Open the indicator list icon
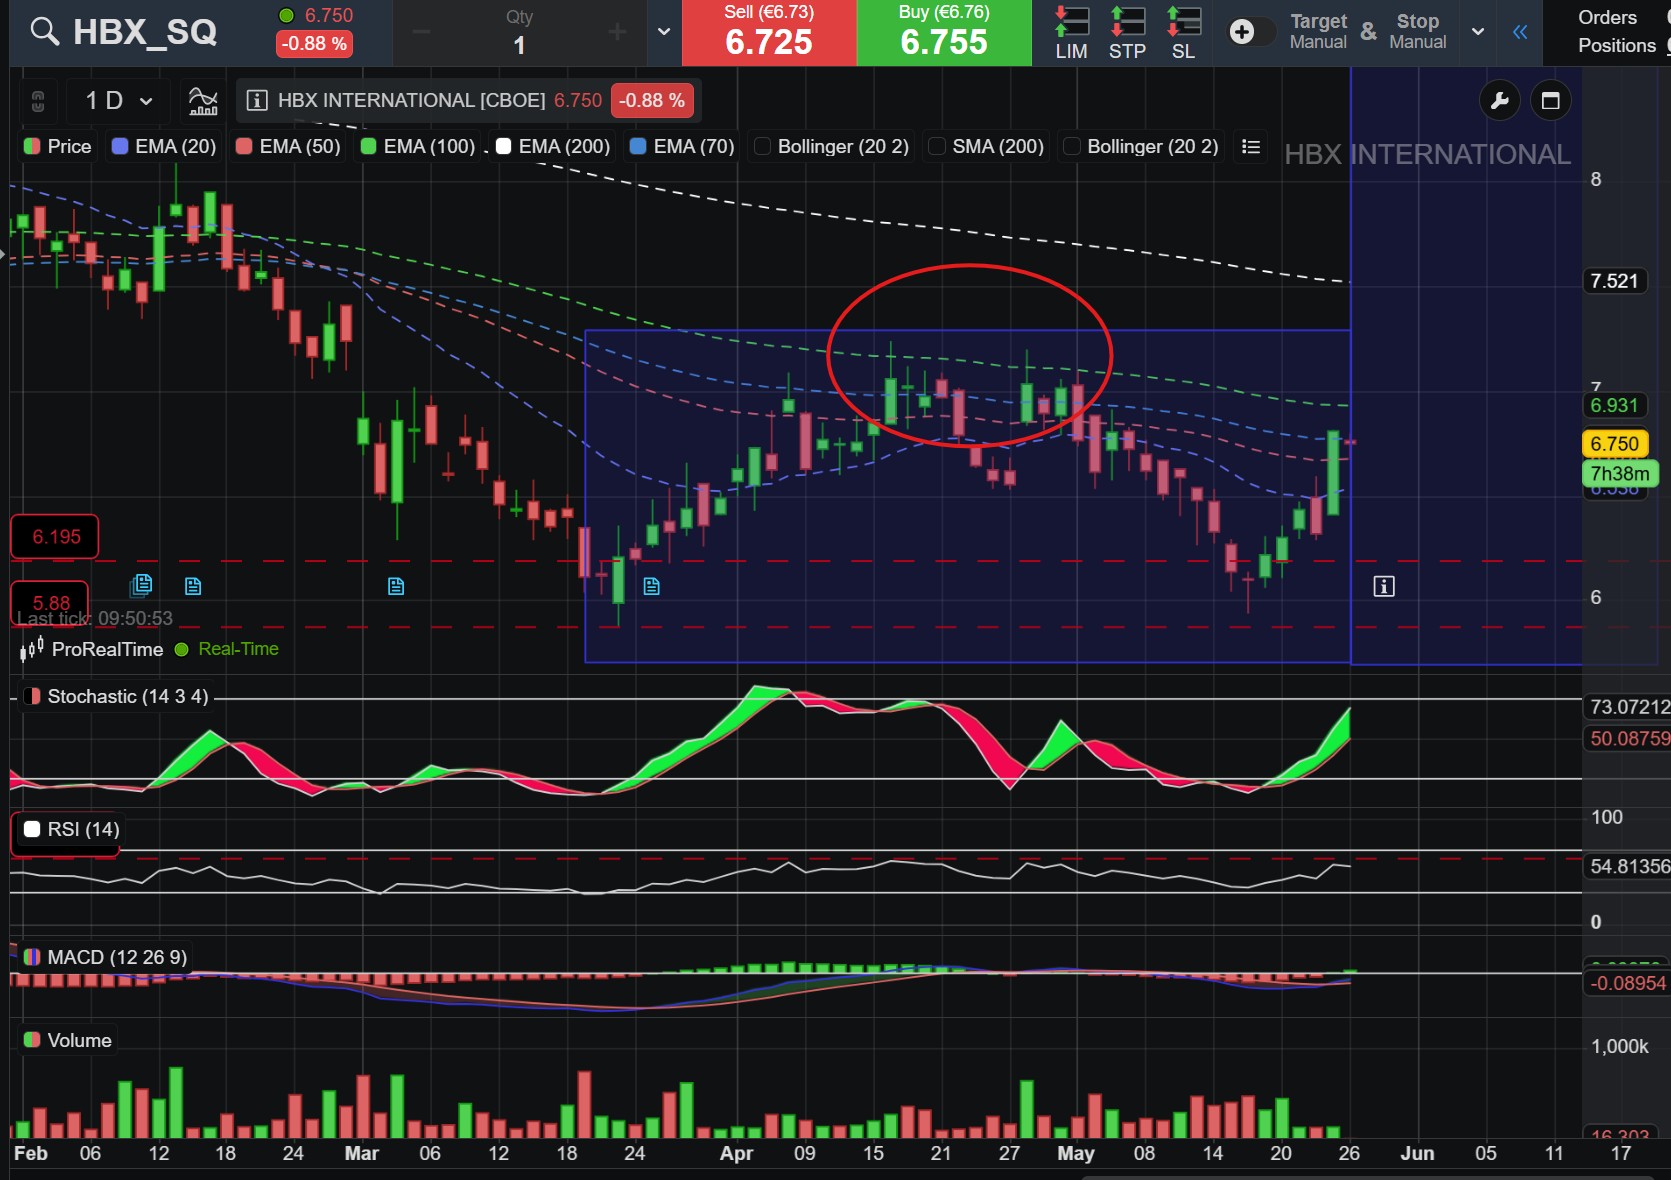Image resolution: width=1671 pixels, height=1180 pixels. pos(1250,147)
